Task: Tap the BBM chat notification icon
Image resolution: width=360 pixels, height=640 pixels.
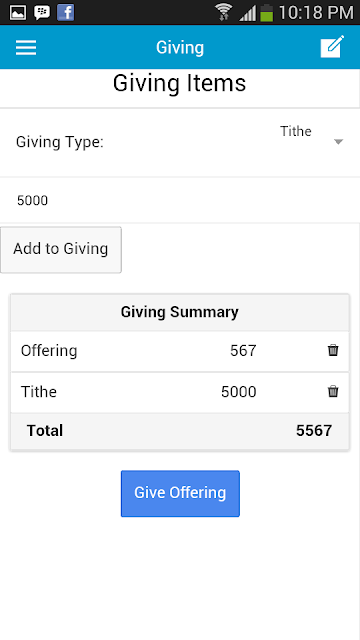Action: click(42, 13)
